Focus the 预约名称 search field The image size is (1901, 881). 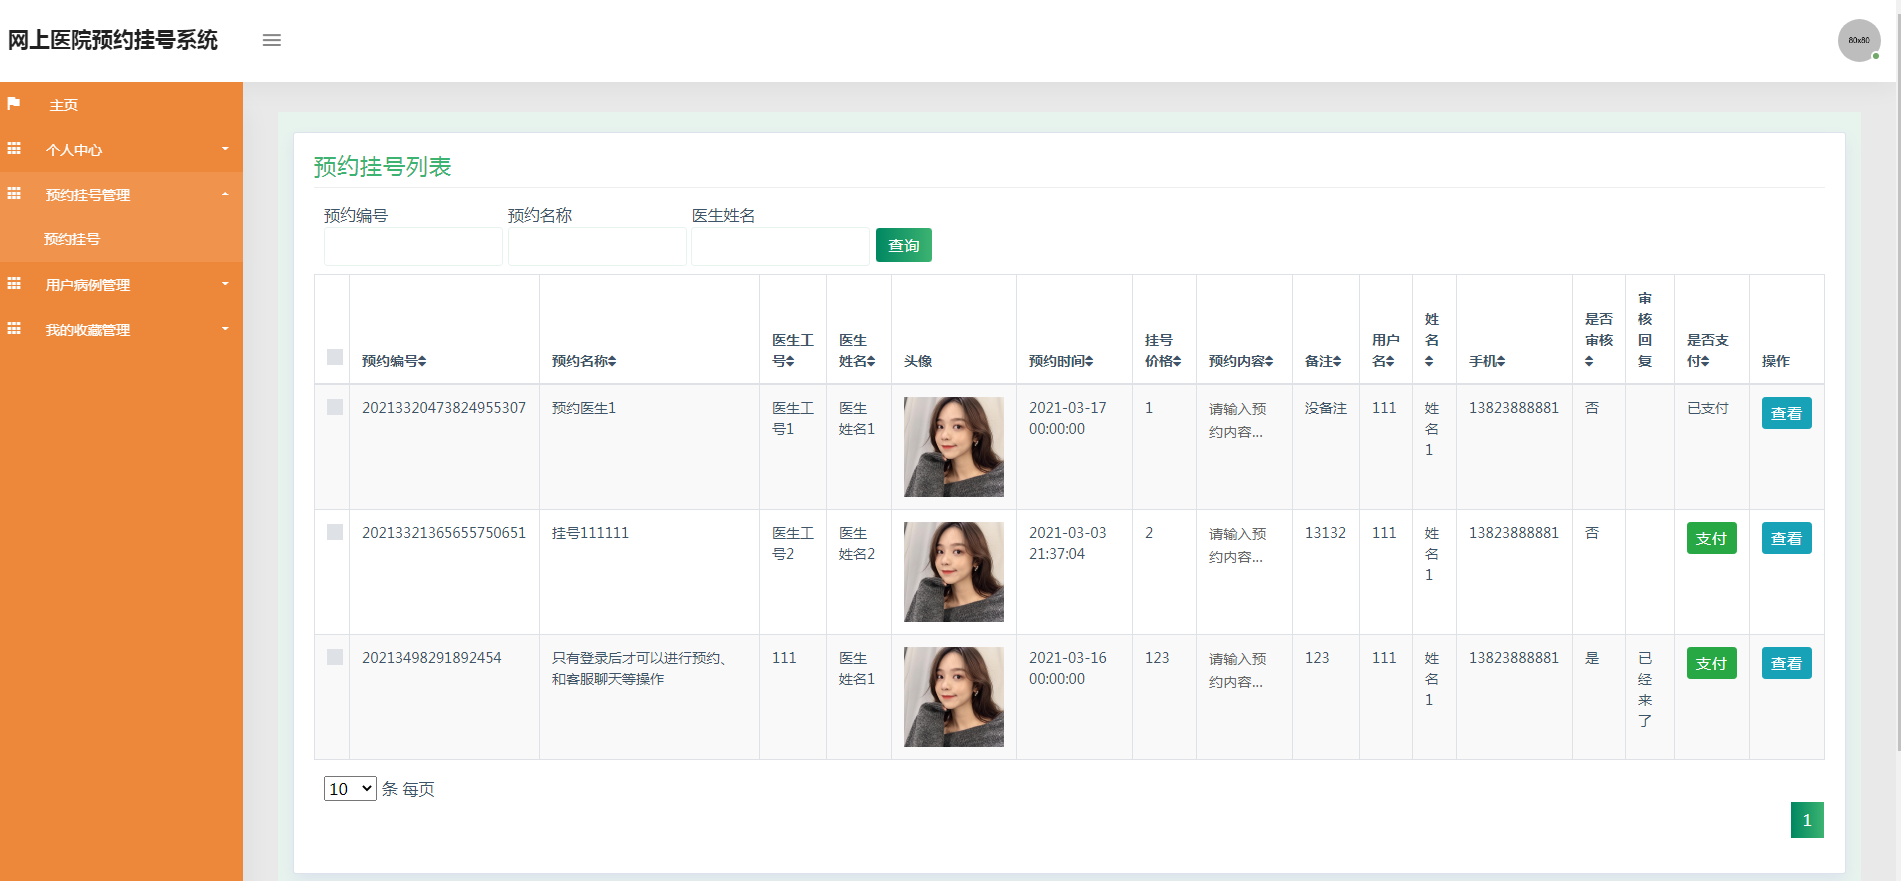597,246
